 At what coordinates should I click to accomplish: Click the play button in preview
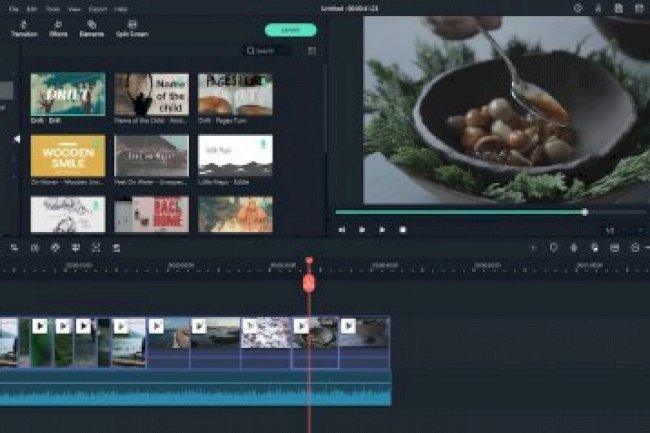382,230
